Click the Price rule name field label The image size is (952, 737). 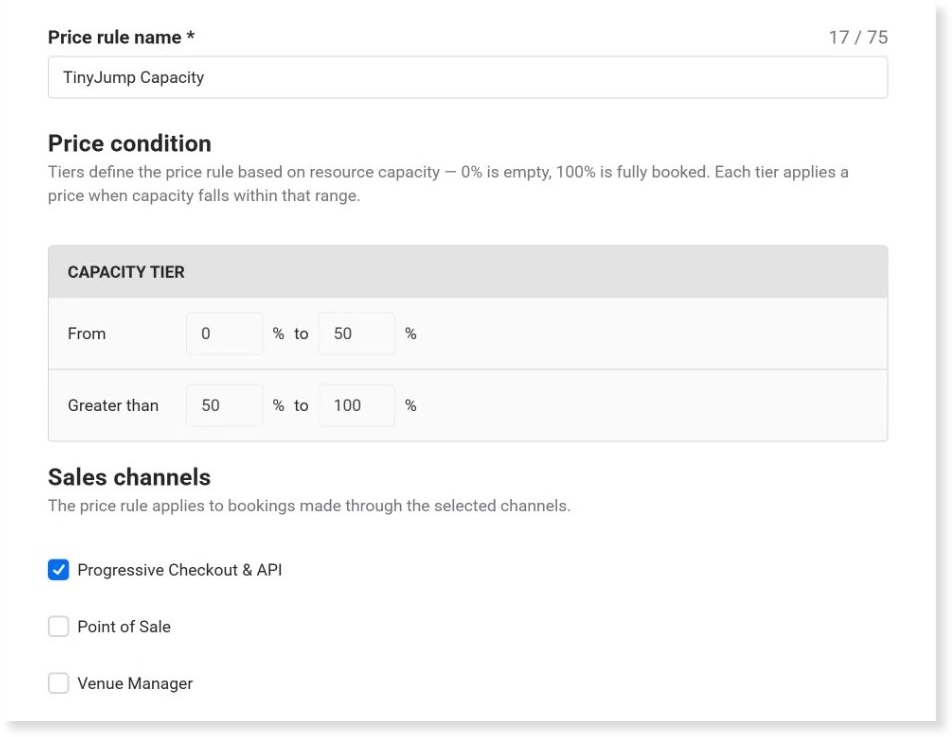[121, 37]
